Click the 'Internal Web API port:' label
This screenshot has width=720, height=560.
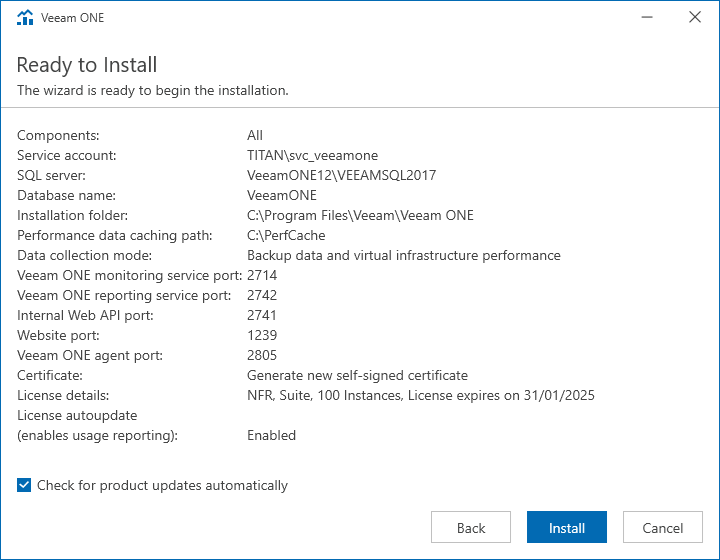(85, 315)
